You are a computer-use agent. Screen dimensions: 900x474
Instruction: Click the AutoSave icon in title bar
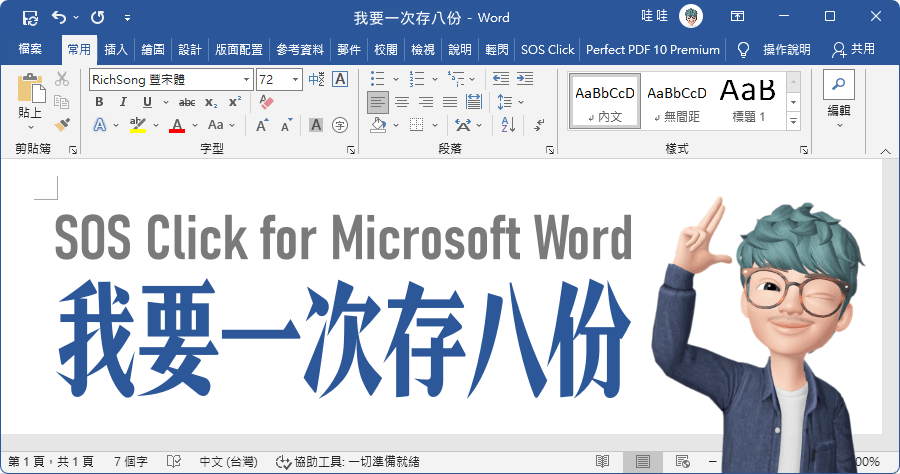(x=30, y=18)
